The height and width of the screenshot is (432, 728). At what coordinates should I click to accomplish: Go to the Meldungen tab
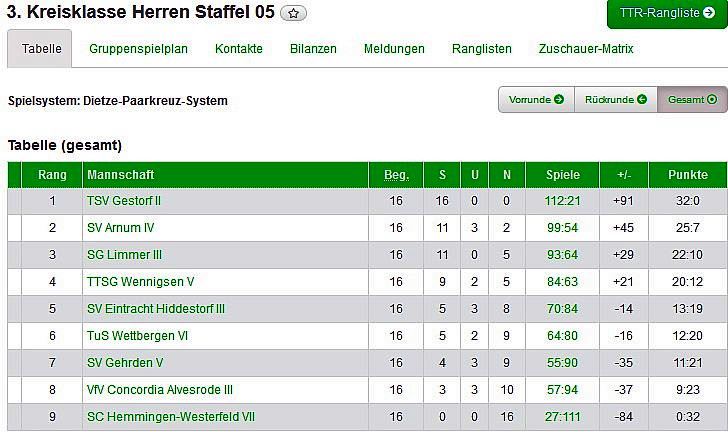point(394,48)
